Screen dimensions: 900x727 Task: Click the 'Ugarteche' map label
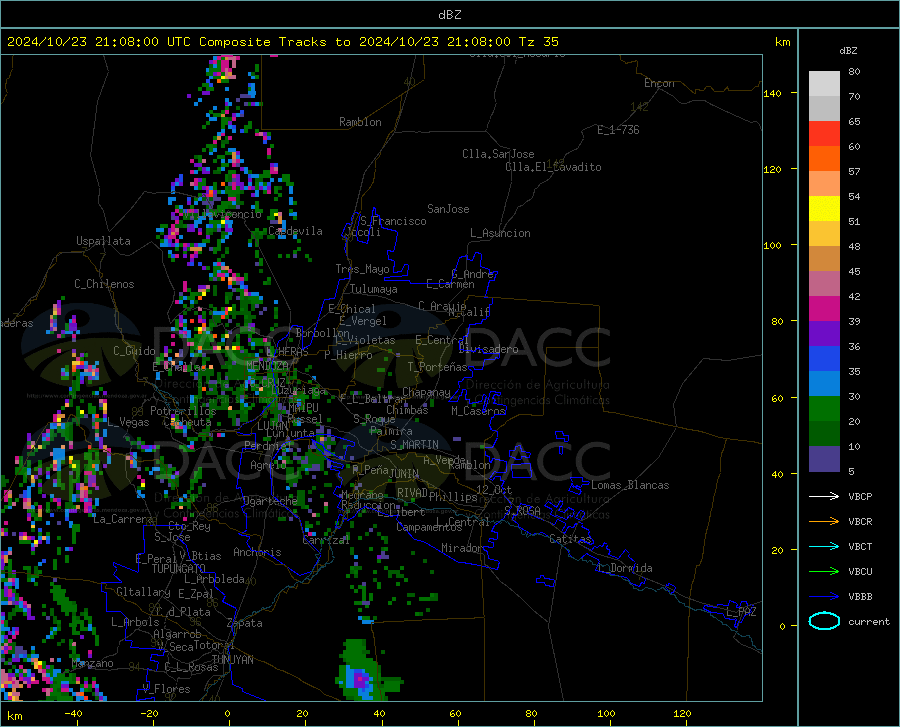[x=270, y=500]
